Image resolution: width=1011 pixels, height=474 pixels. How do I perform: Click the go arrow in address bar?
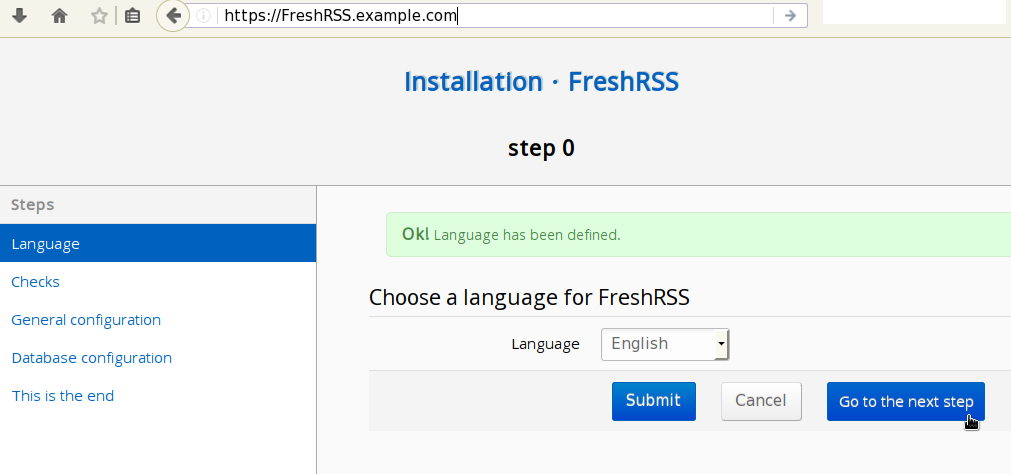tap(789, 16)
